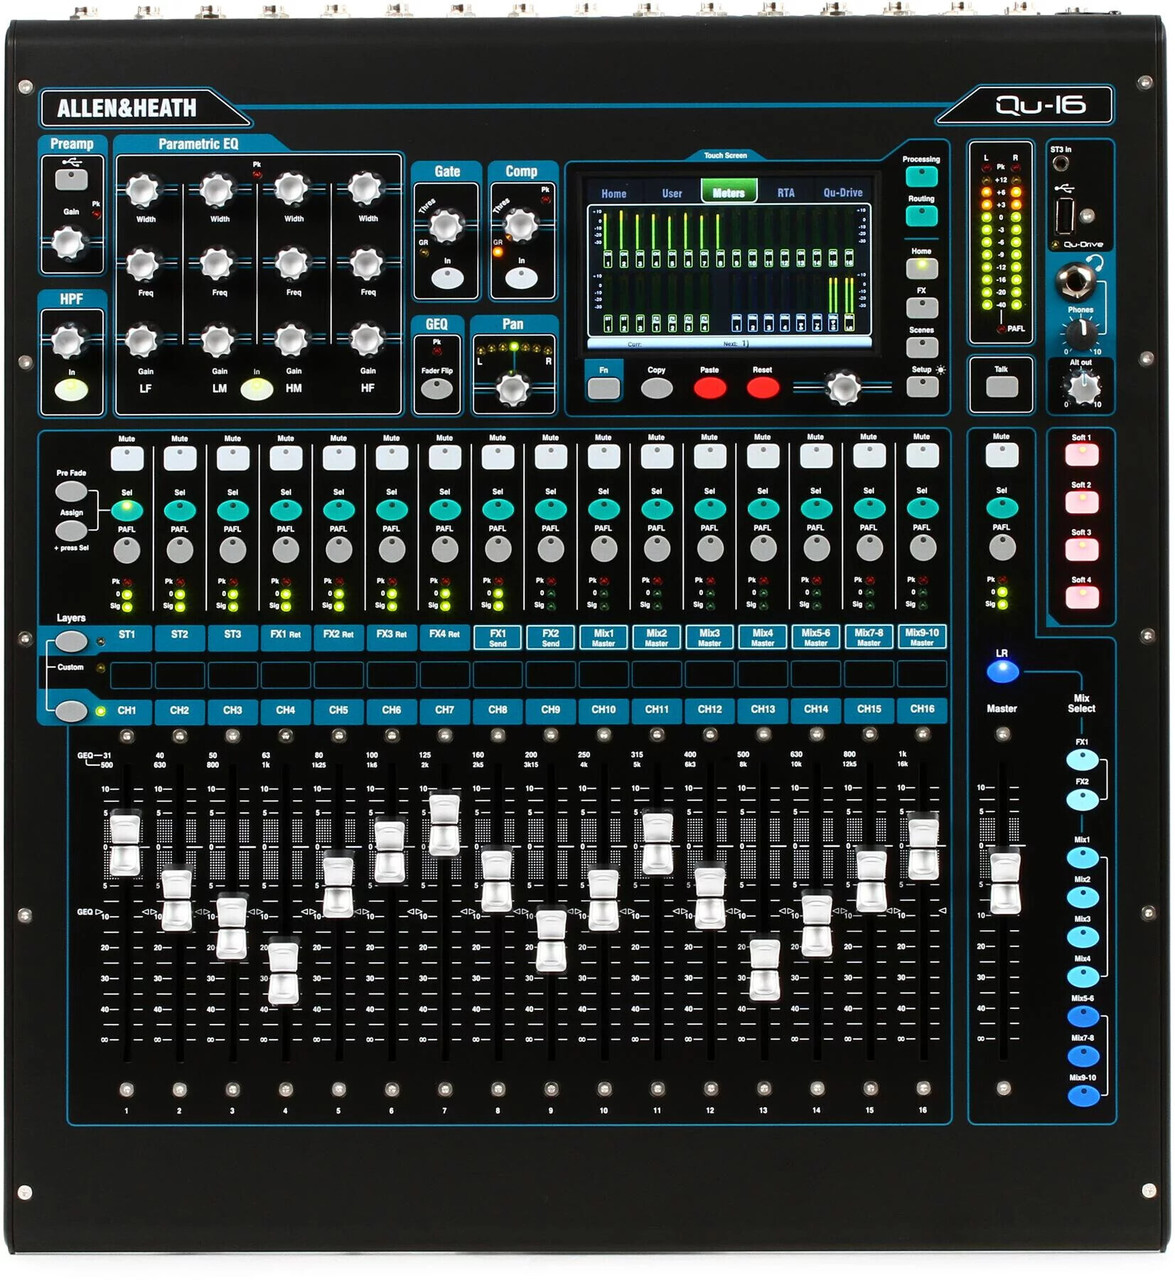Select Mix1 in the Mix Select column
1175x1280 pixels.
coord(1082,858)
